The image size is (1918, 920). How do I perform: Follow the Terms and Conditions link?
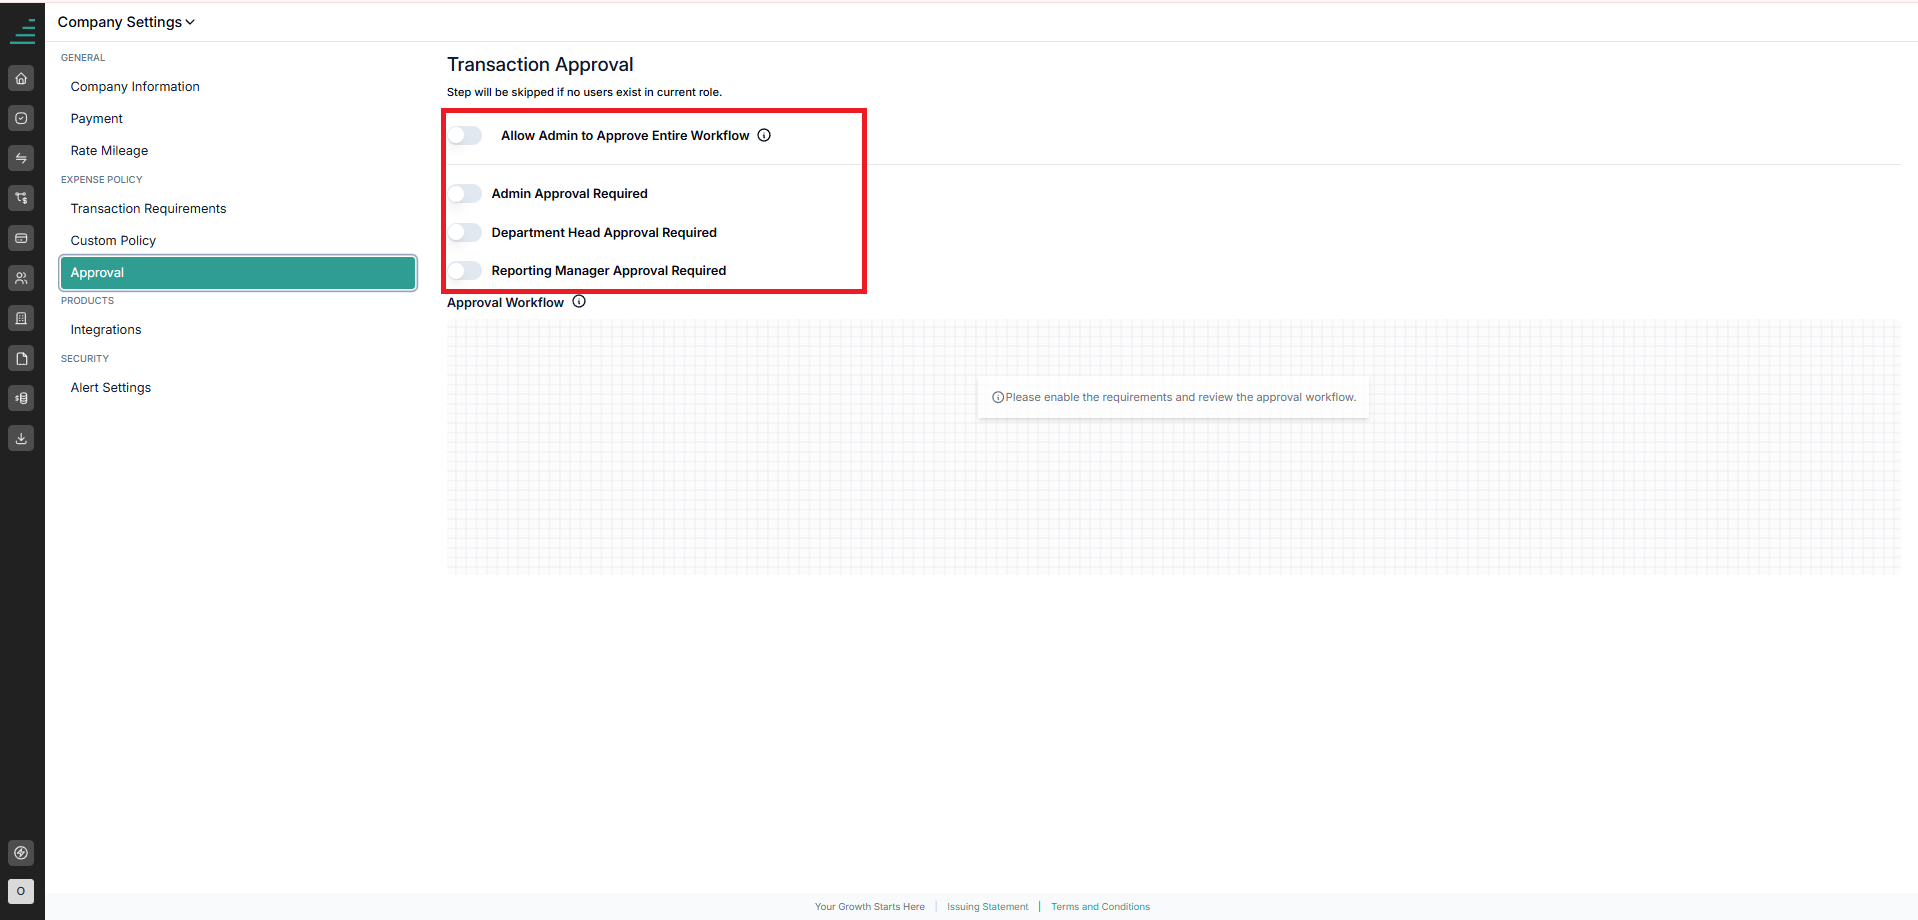tap(1100, 907)
